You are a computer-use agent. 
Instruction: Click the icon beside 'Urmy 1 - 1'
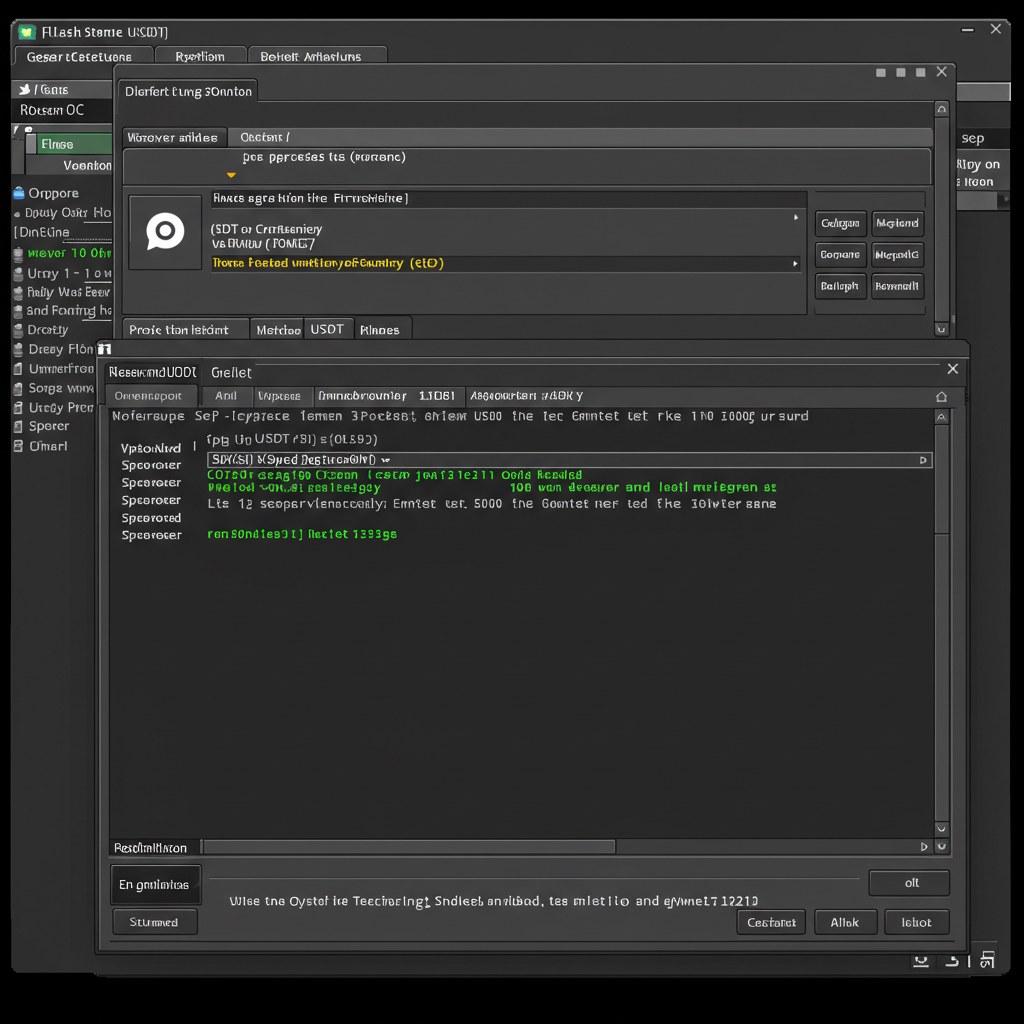point(18,274)
